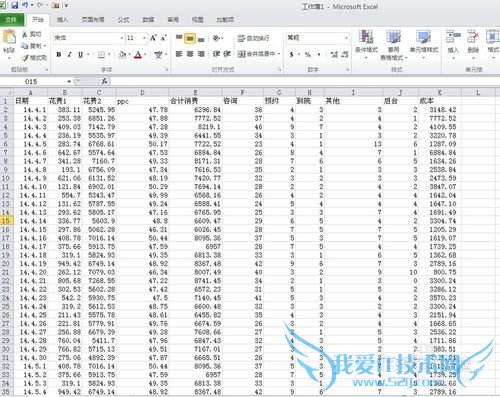Open Conditional Formatting icon
Screen dimensions: 500x397
[x=366, y=36]
